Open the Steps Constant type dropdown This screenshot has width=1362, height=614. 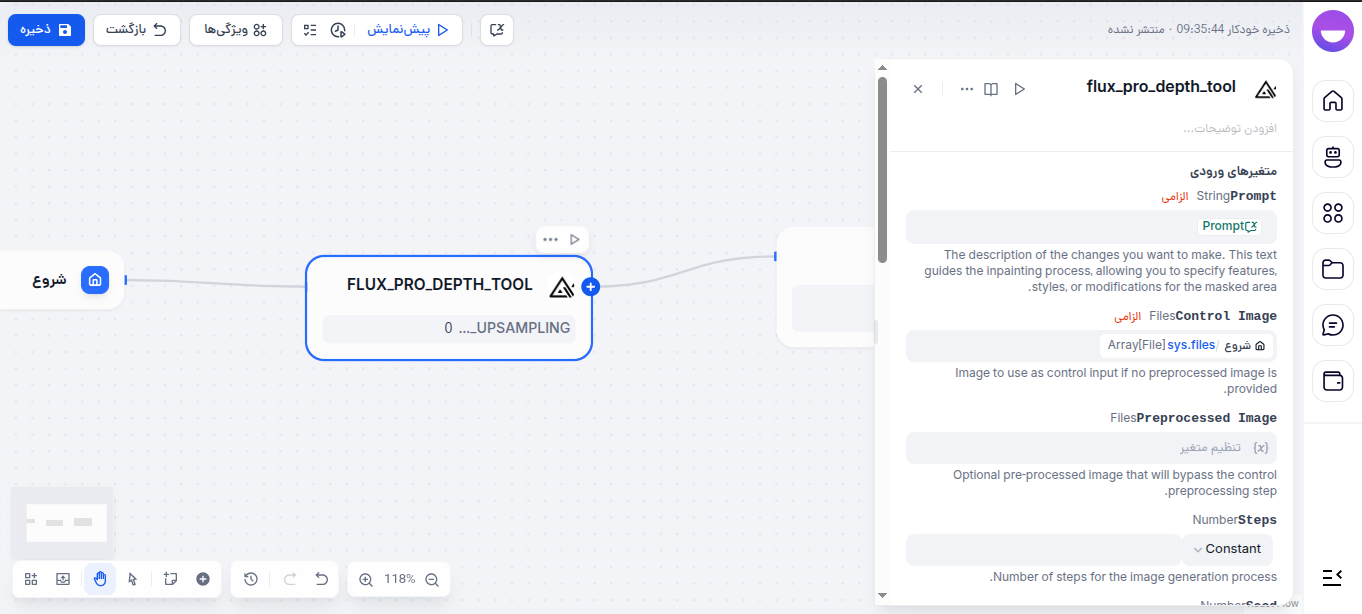pyautogui.click(x=1227, y=549)
